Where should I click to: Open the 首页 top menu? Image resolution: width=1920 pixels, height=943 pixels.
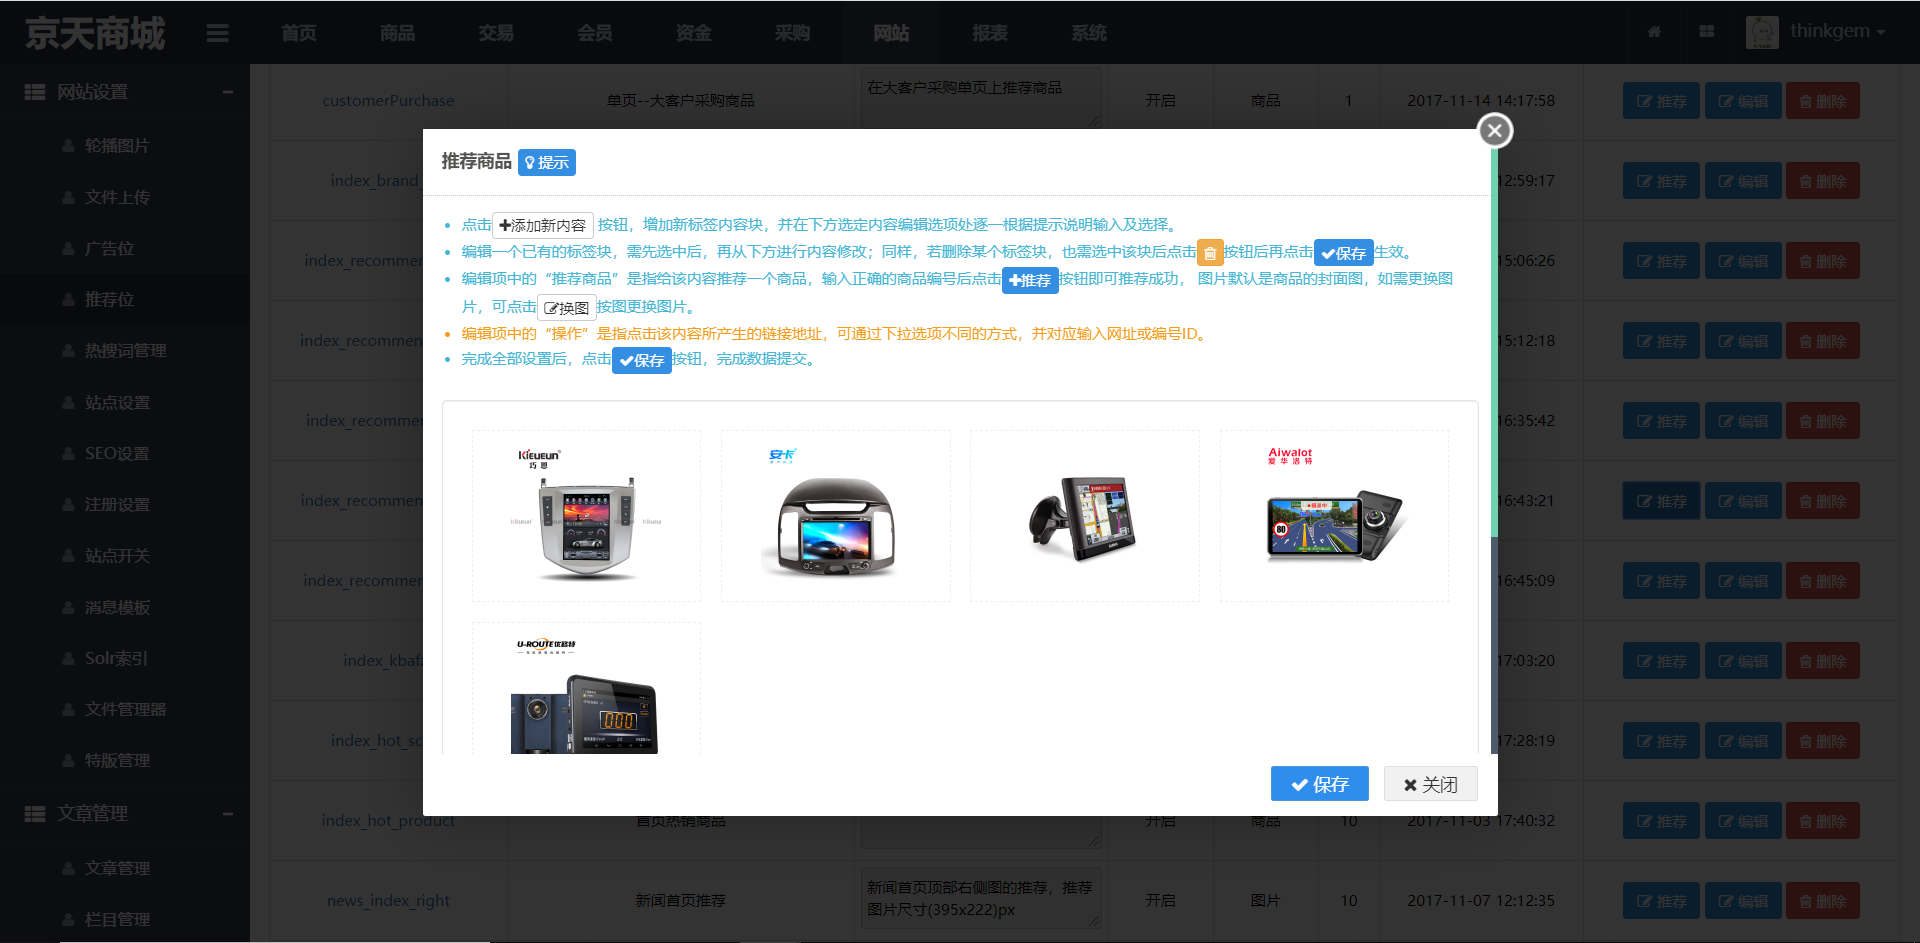point(299,33)
